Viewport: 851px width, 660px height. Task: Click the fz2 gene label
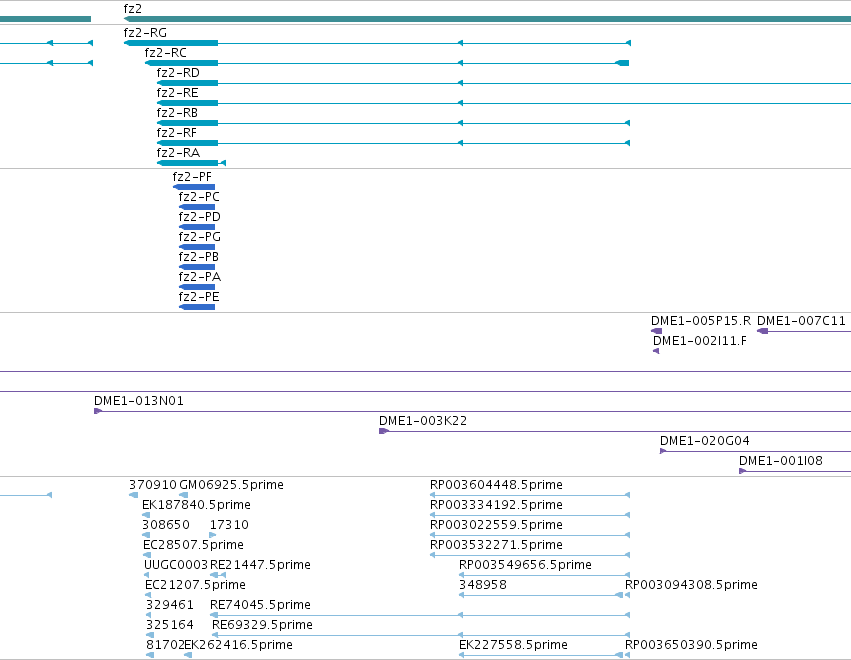132,9
